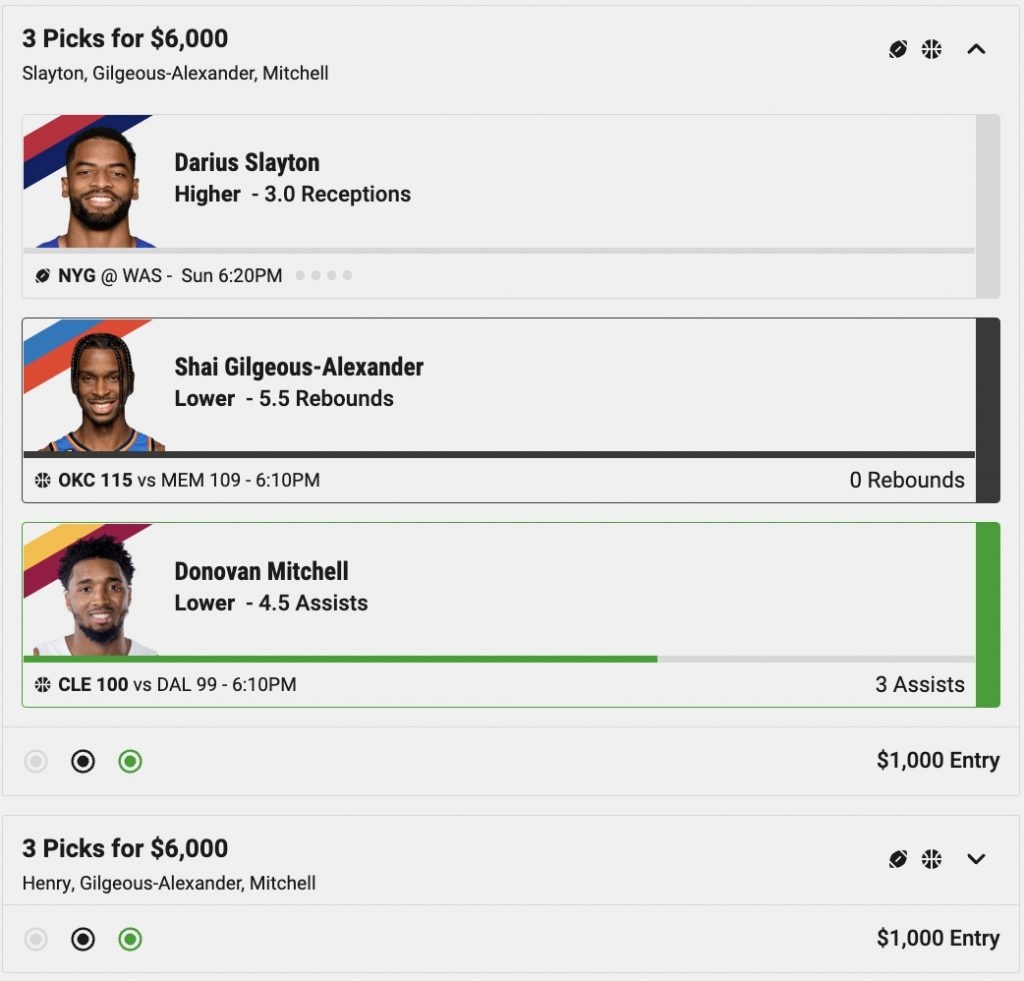Click Donovan Mitchell player name
Screen dimensions: 1024x981
pos(261,571)
